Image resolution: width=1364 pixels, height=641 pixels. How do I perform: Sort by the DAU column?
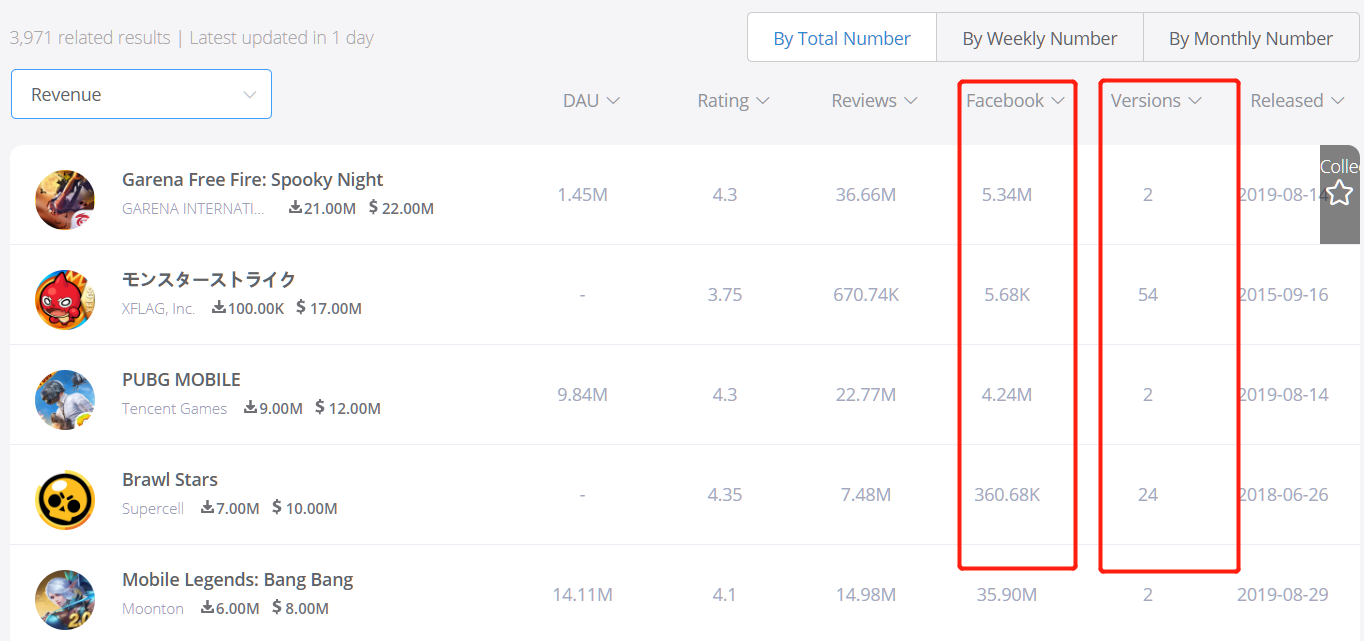click(x=591, y=100)
